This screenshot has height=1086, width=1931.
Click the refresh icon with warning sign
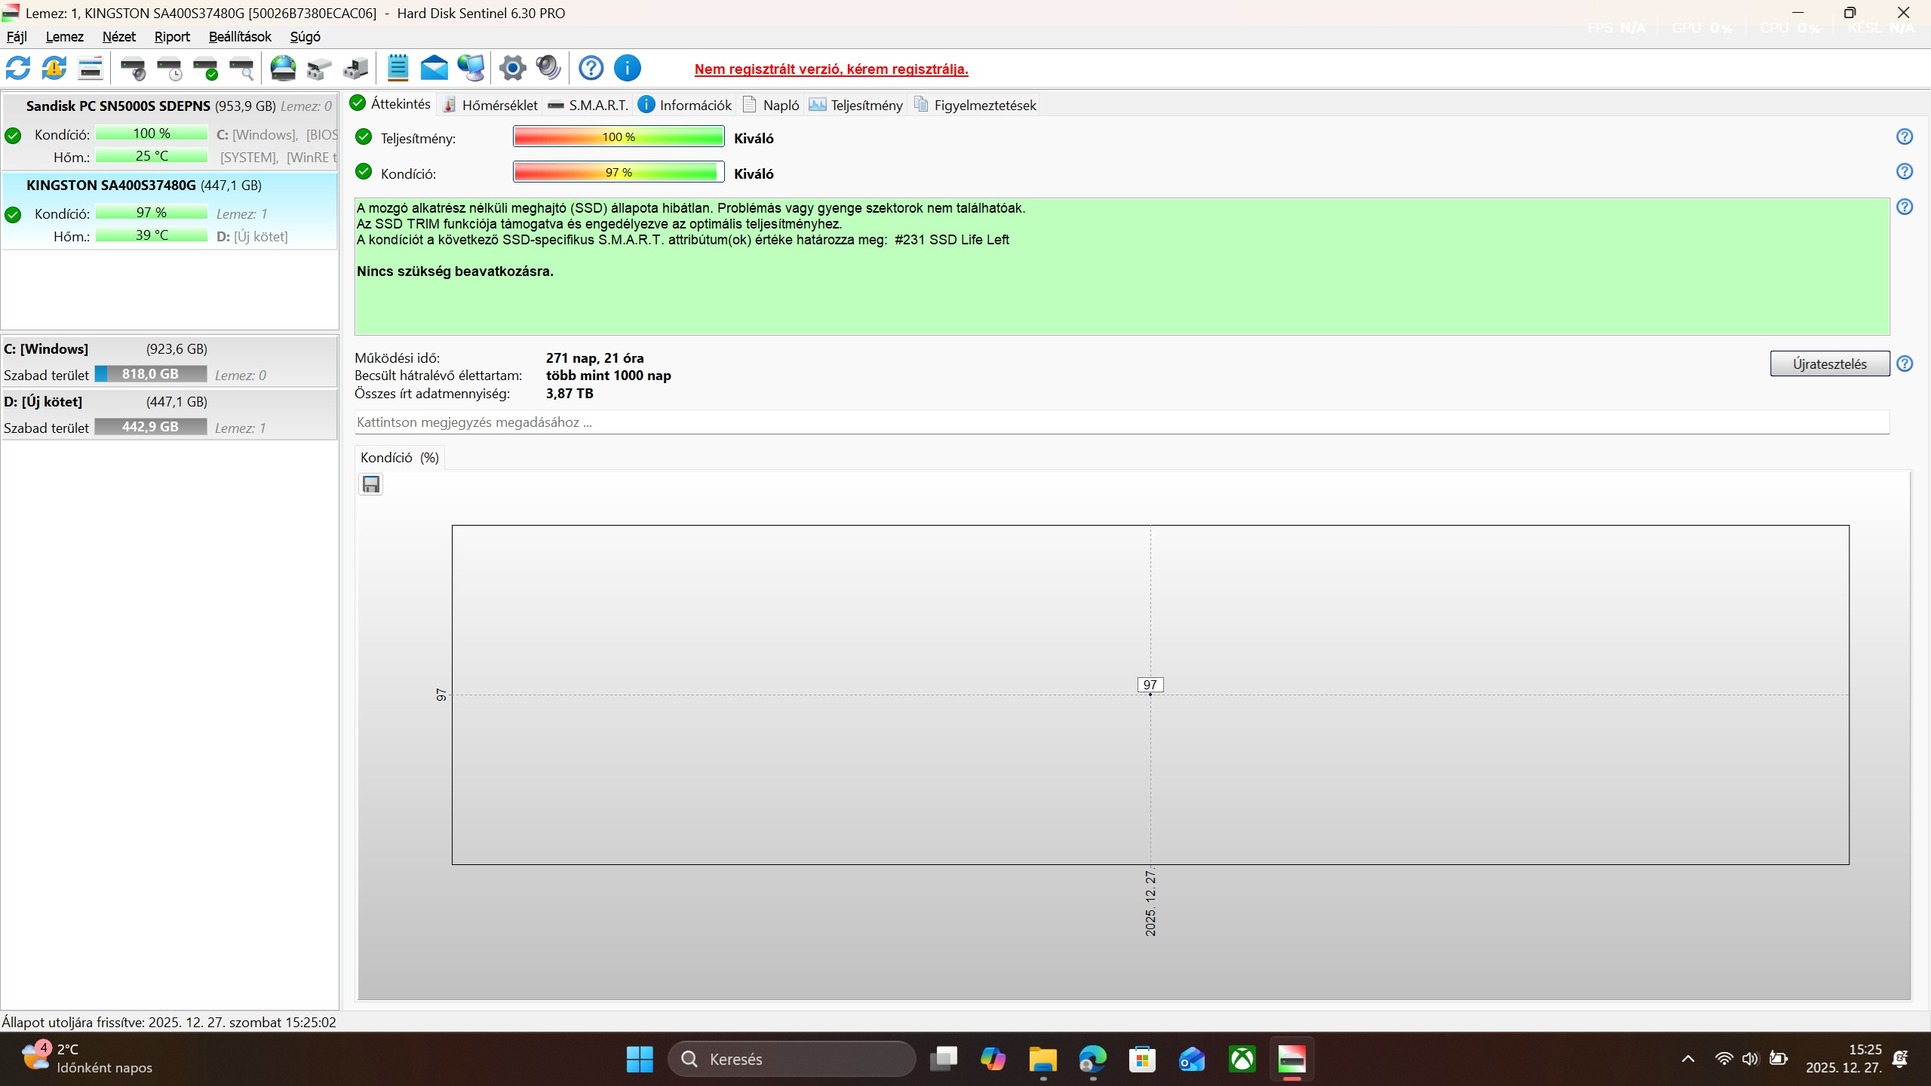click(54, 68)
